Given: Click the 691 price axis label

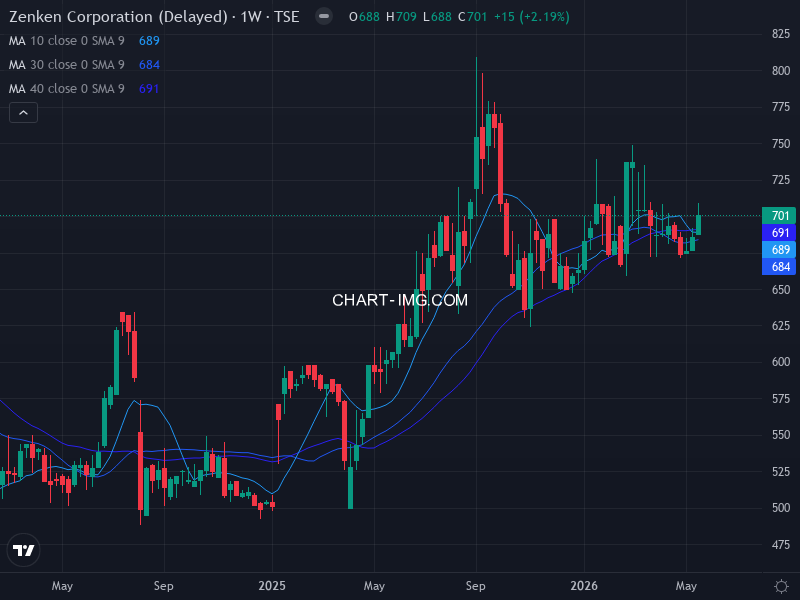Looking at the screenshot, I should 779,233.
